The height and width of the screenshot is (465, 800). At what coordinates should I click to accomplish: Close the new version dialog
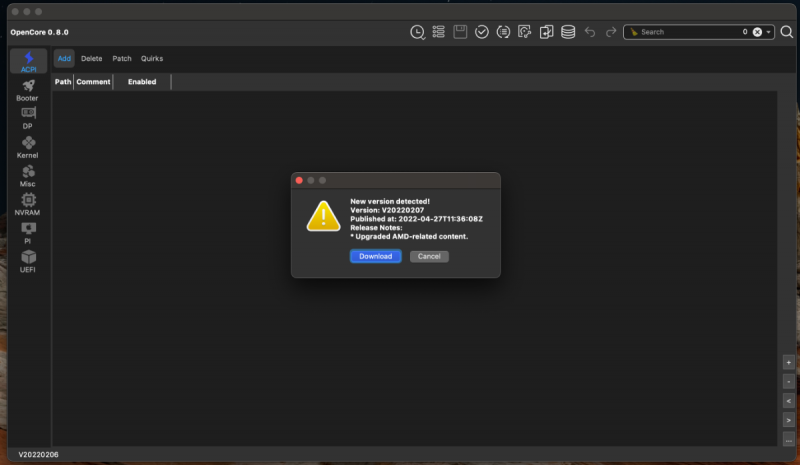[299, 180]
